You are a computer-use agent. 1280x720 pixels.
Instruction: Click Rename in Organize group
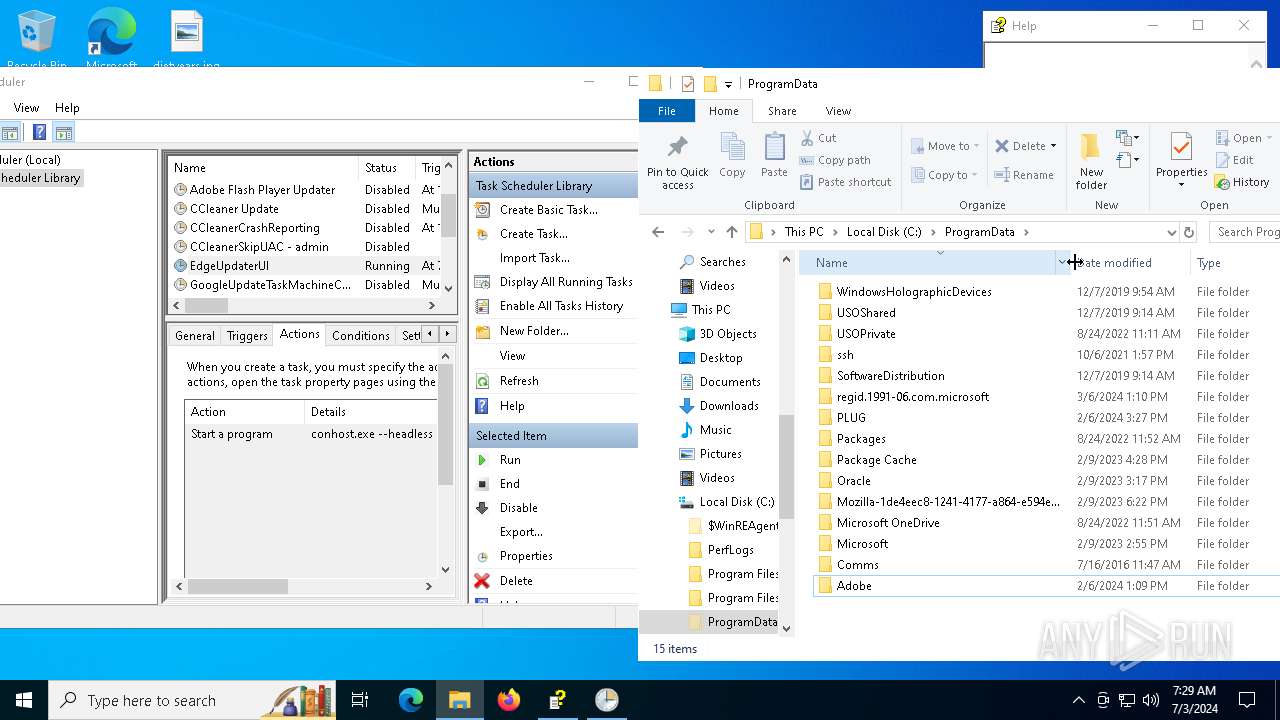pos(1024,175)
